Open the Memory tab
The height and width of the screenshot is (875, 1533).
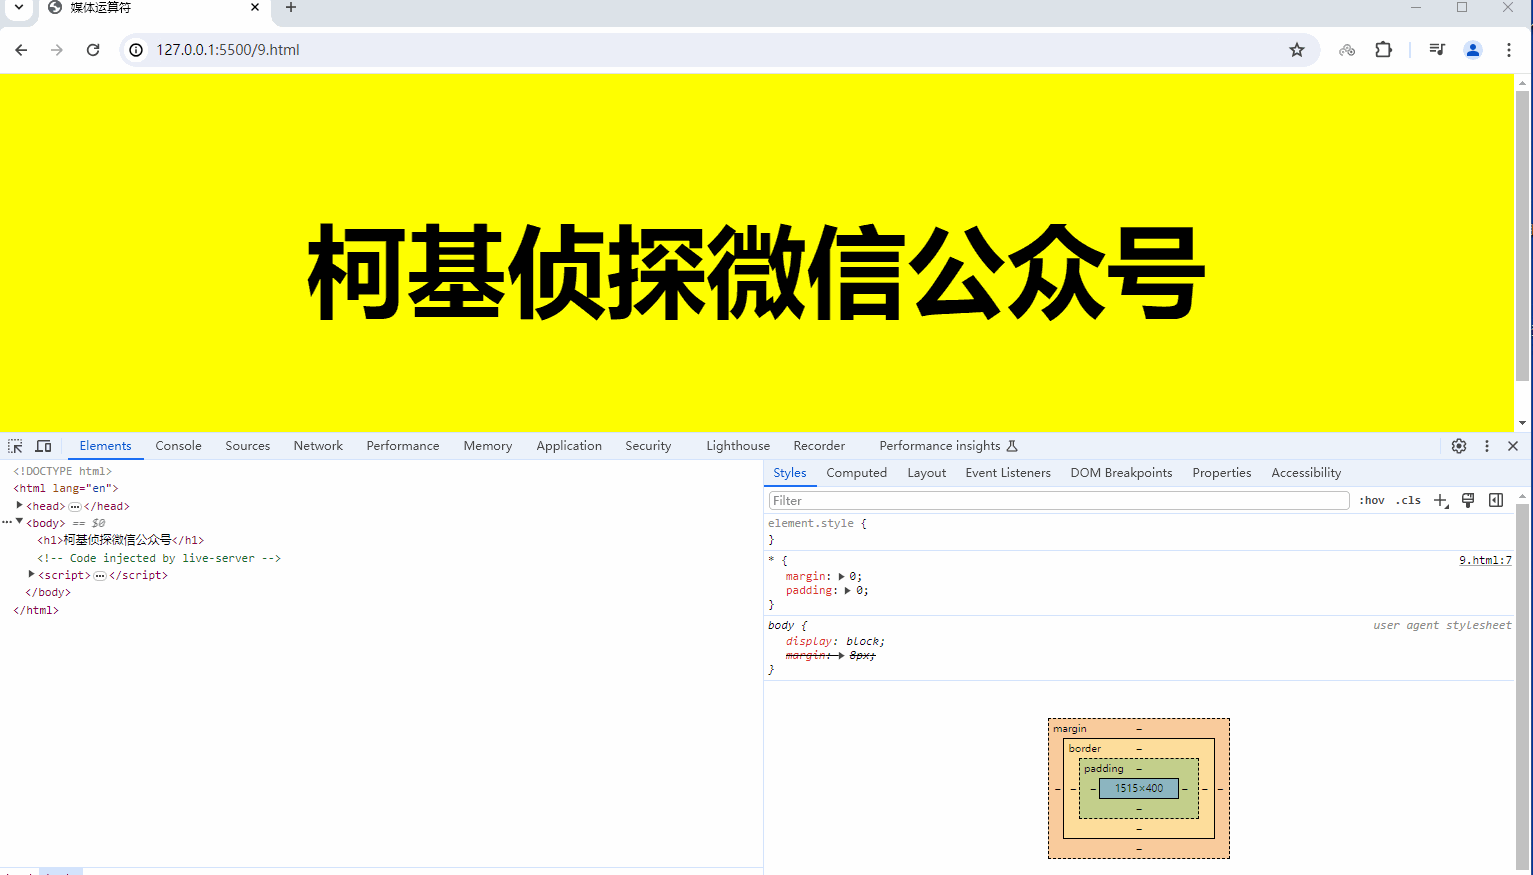[x=488, y=446]
